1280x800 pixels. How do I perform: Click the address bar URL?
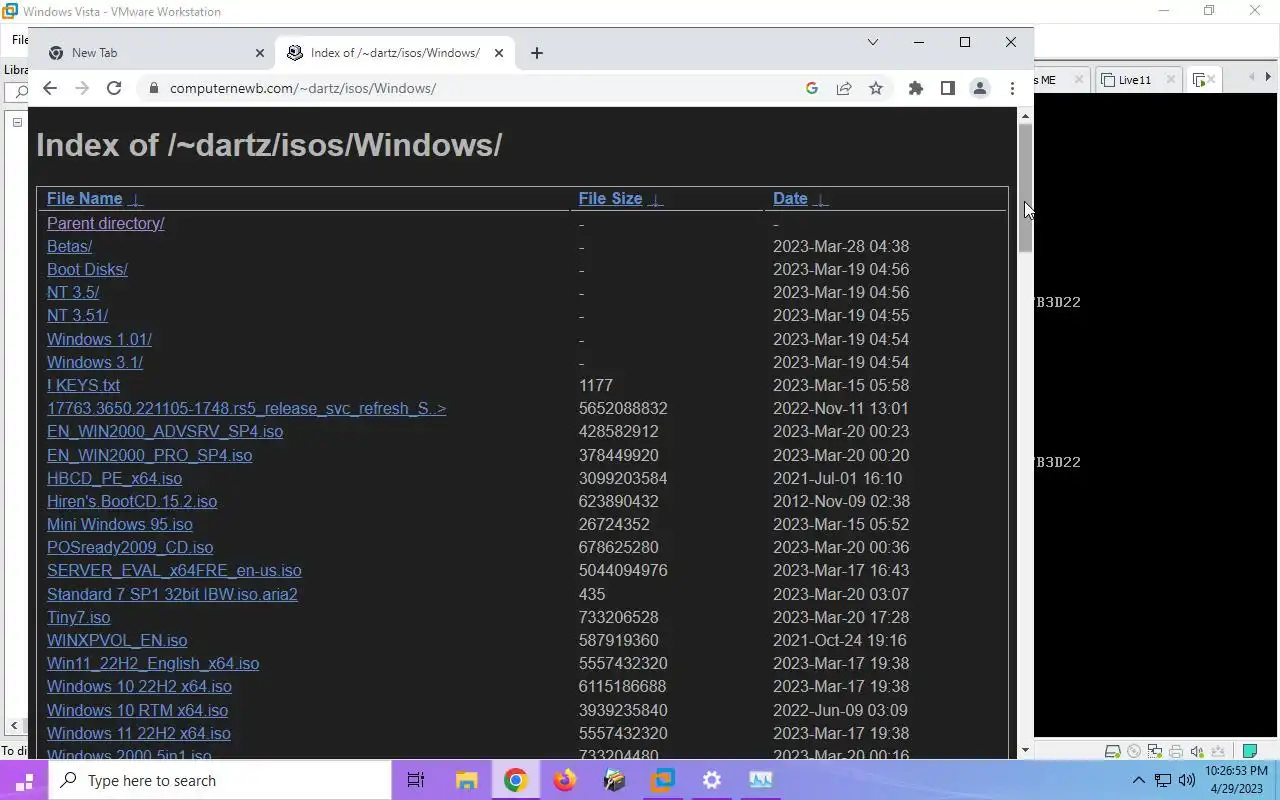pos(303,88)
